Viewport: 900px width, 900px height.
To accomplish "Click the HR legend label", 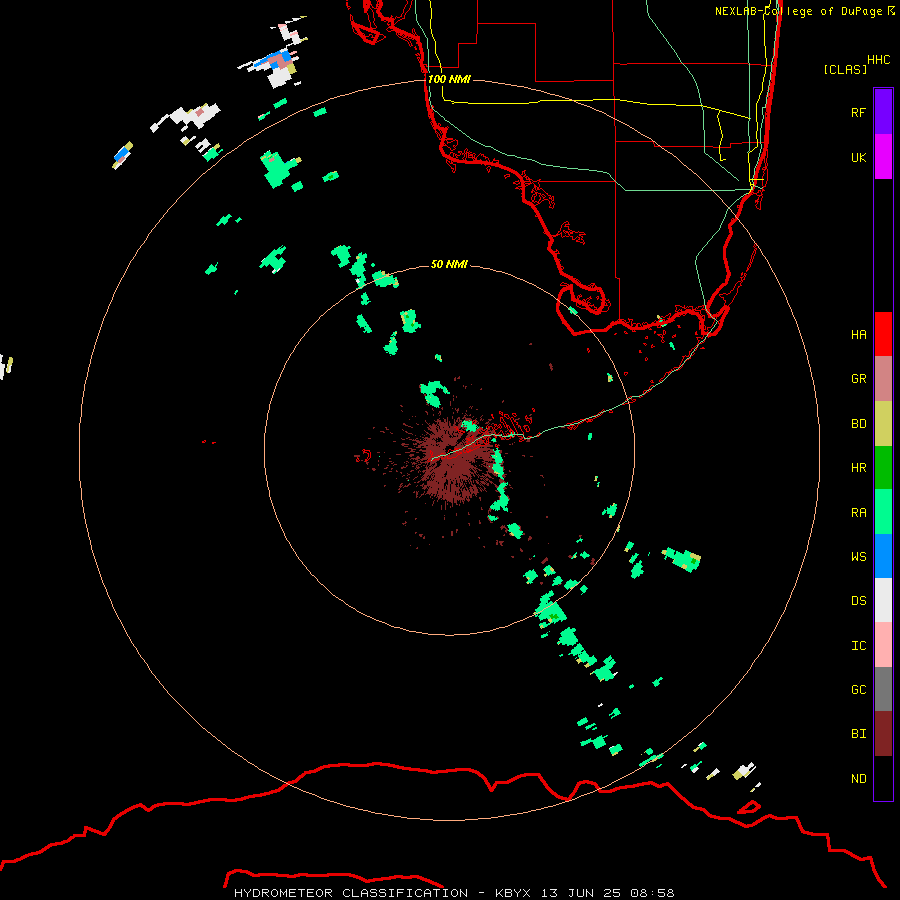I will [x=858, y=468].
